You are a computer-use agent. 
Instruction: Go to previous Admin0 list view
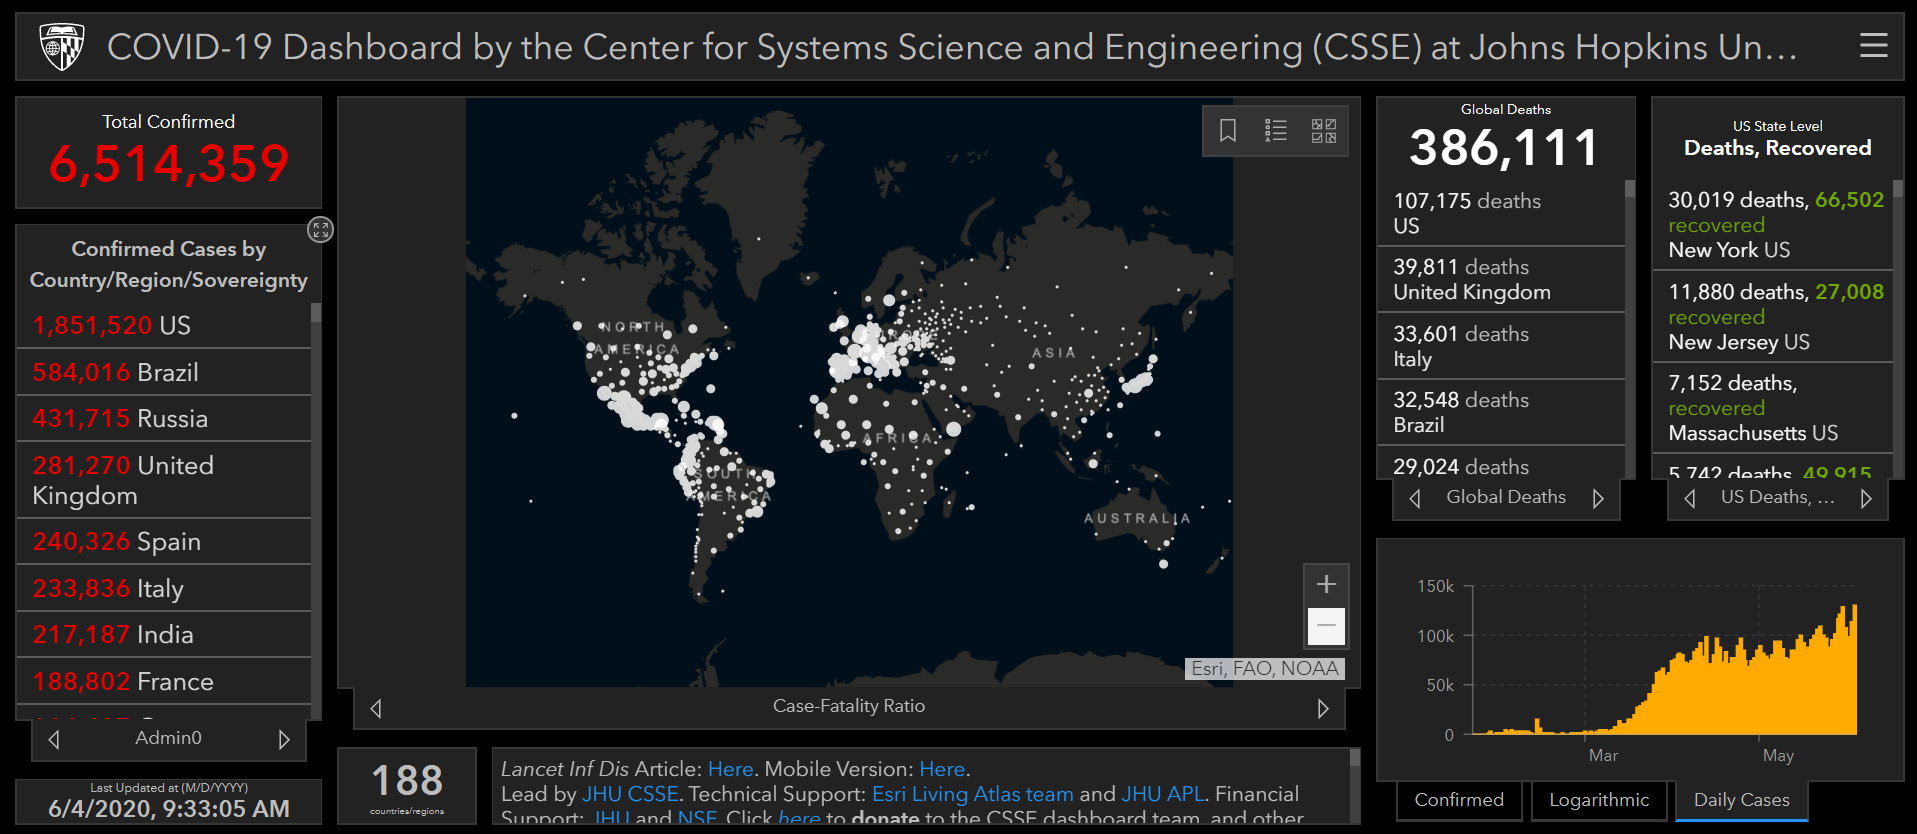click(54, 739)
